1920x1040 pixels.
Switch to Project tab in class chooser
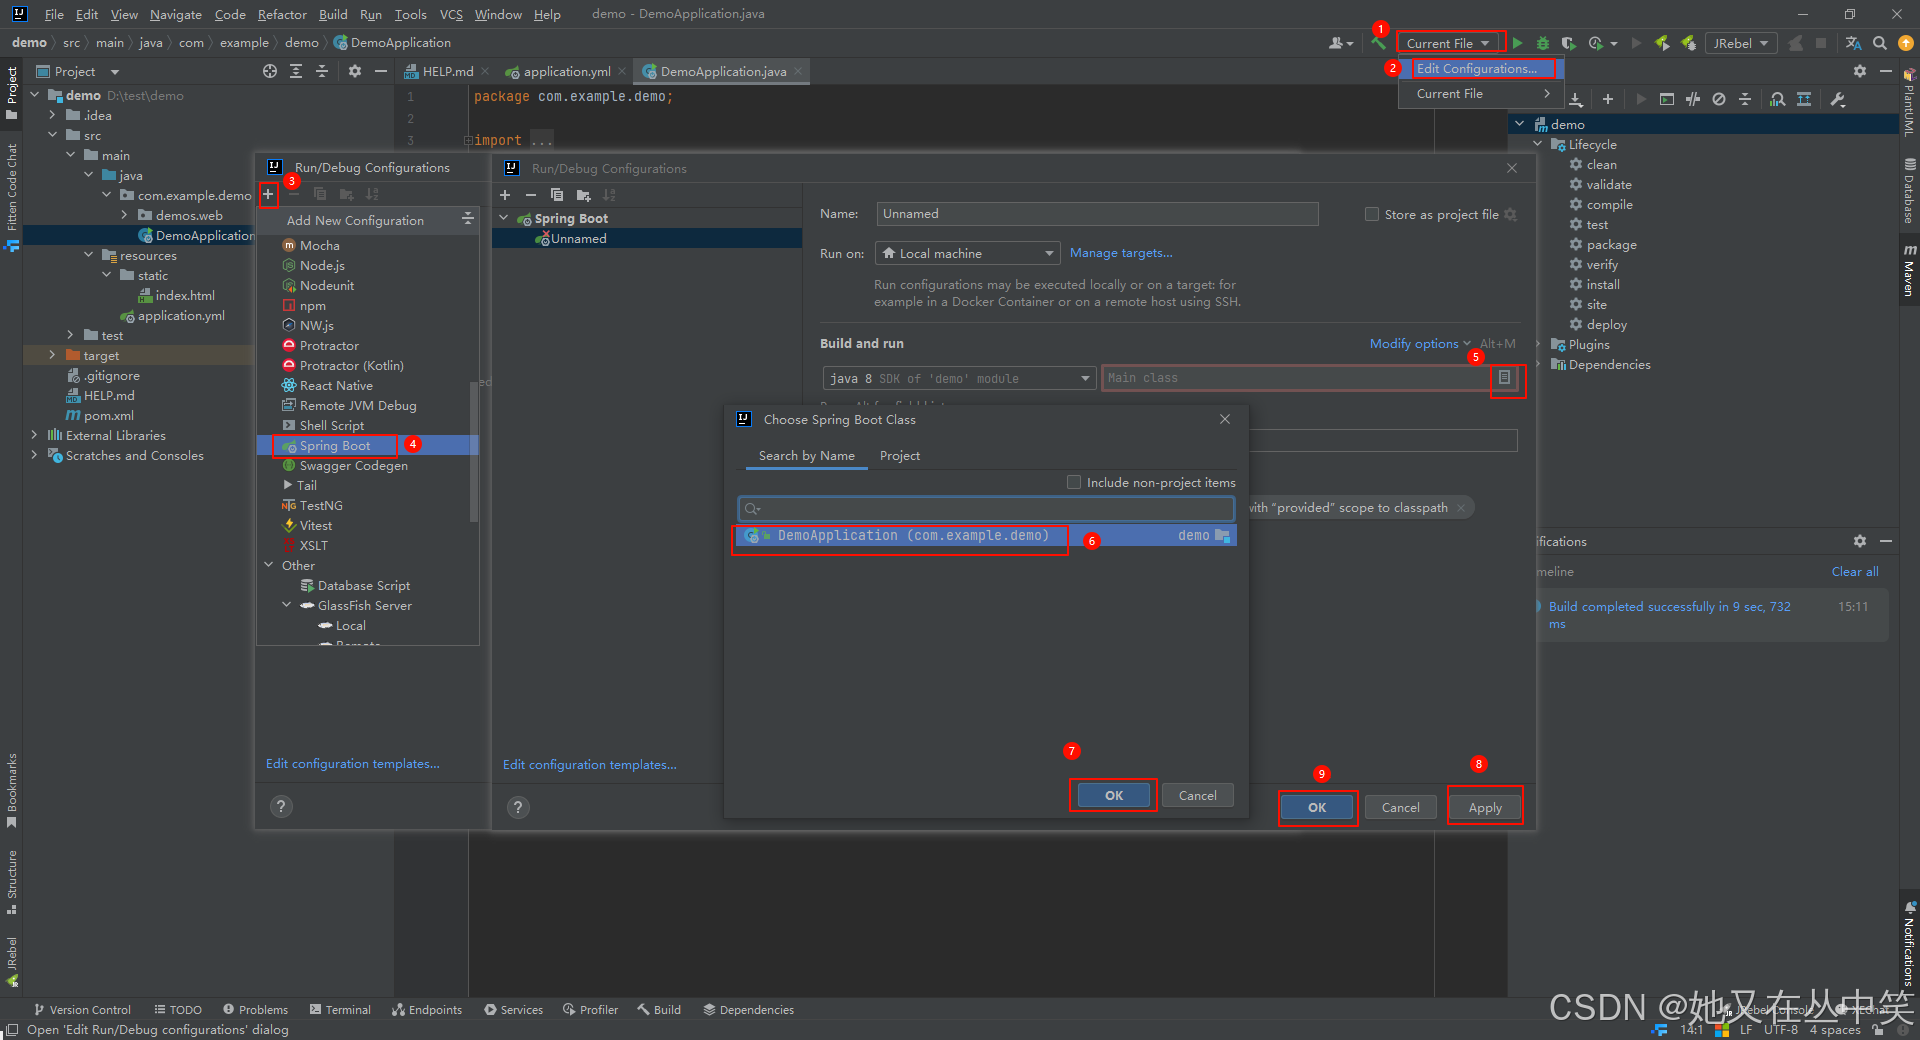click(900, 455)
